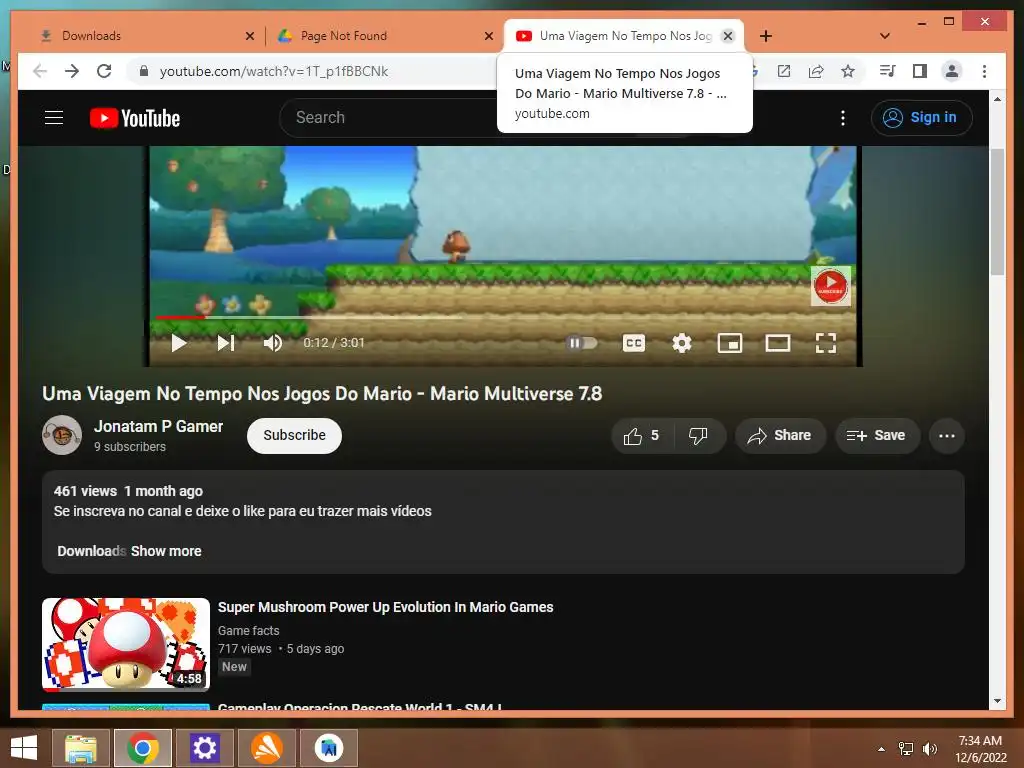Seek on the video progress bar
The image size is (1024, 768).
point(504,317)
